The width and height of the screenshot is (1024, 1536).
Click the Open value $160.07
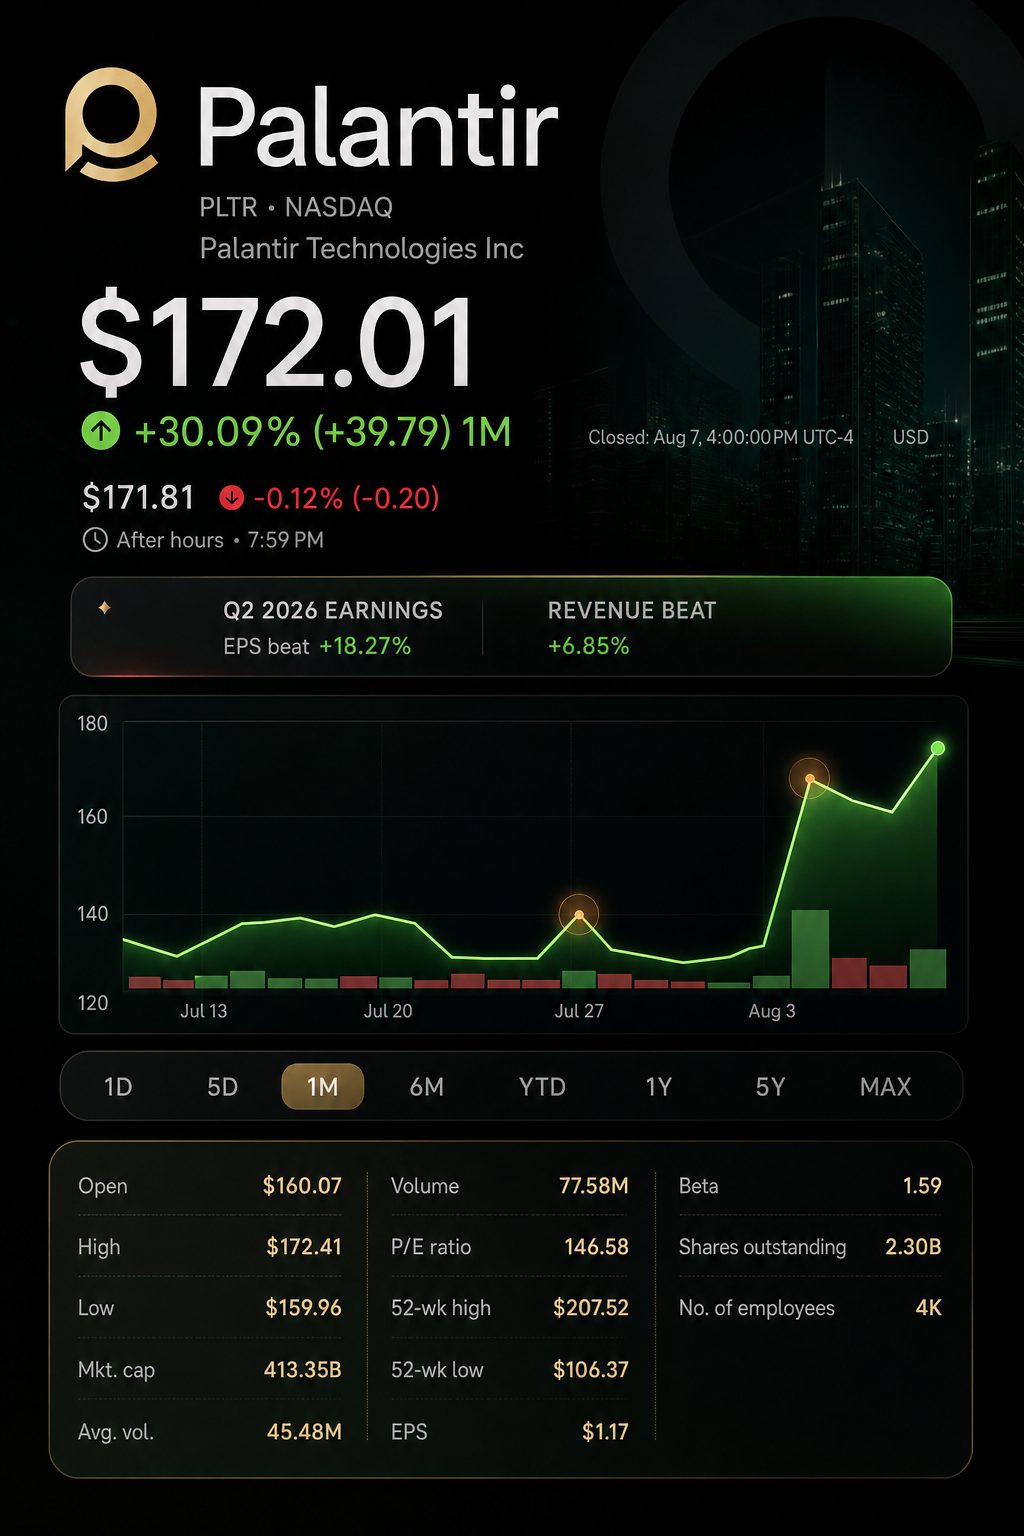[302, 1186]
